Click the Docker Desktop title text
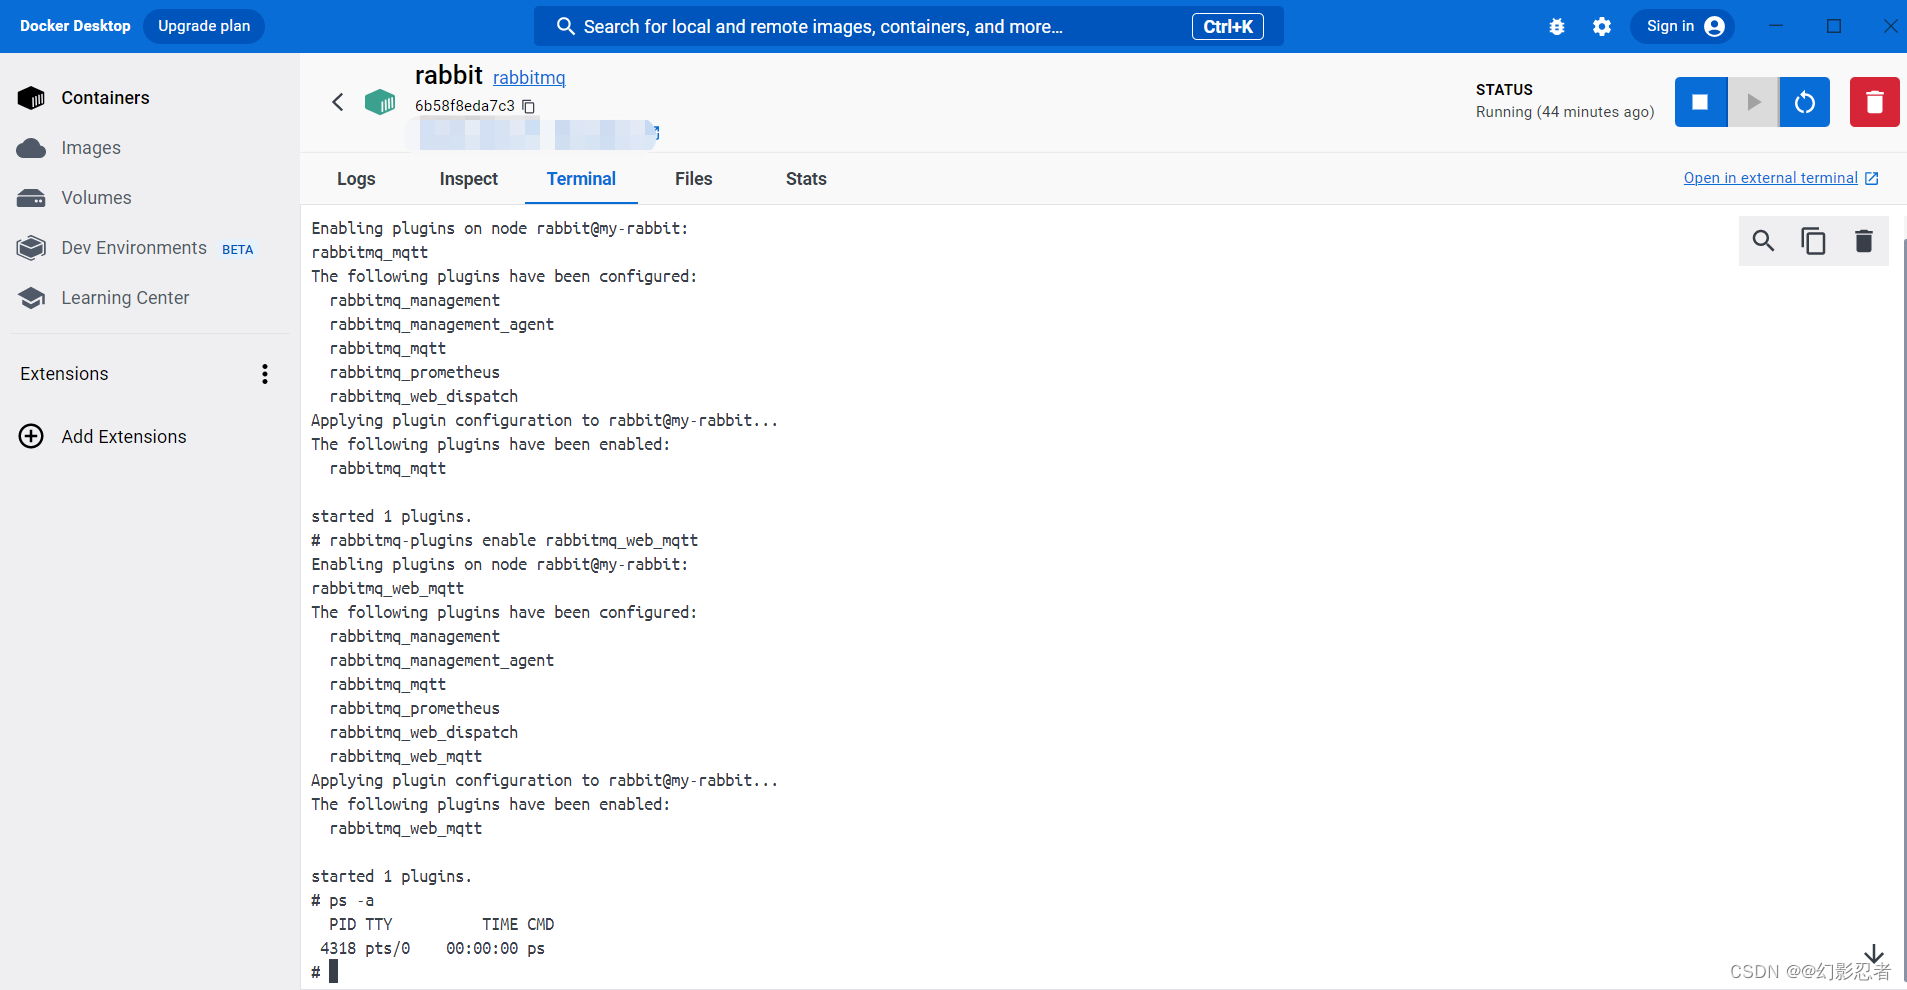 (x=75, y=26)
